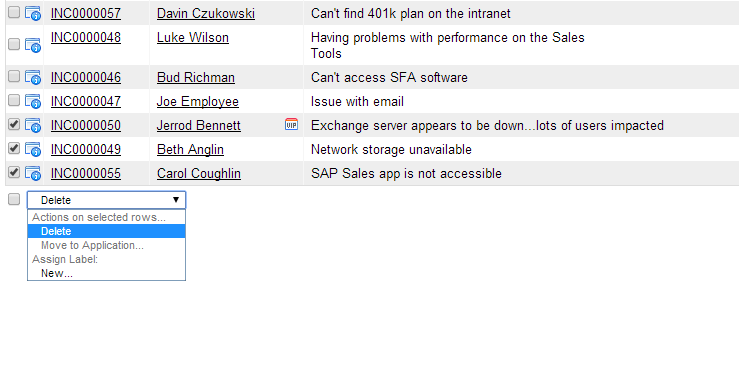
Task: Show preview popup for INC0000049
Action: coord(33,149)
